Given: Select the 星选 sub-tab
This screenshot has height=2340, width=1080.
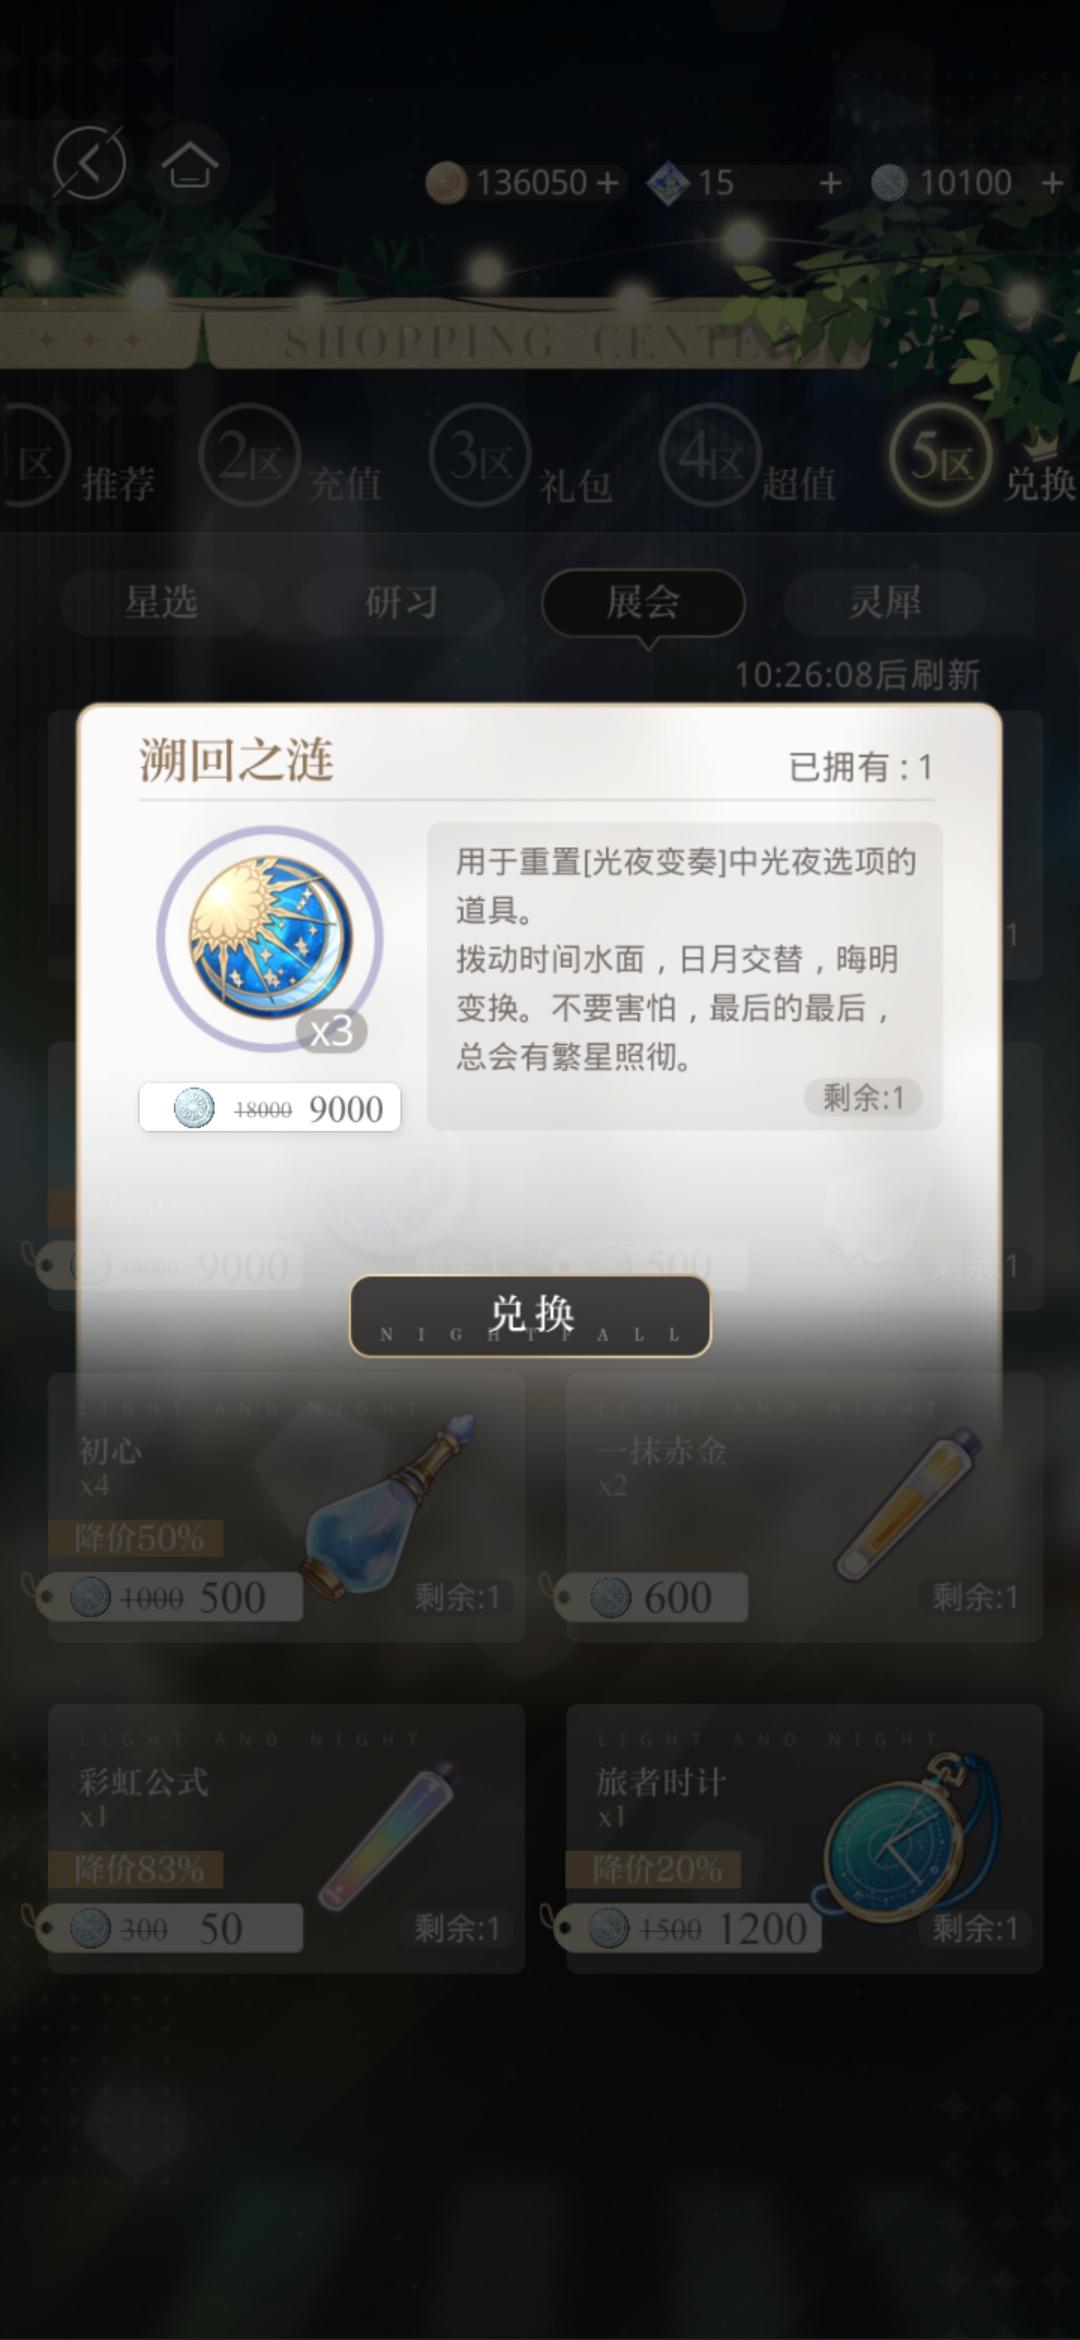Looking at the screenshot, I should pyautogui.click(x=161, y=602).
